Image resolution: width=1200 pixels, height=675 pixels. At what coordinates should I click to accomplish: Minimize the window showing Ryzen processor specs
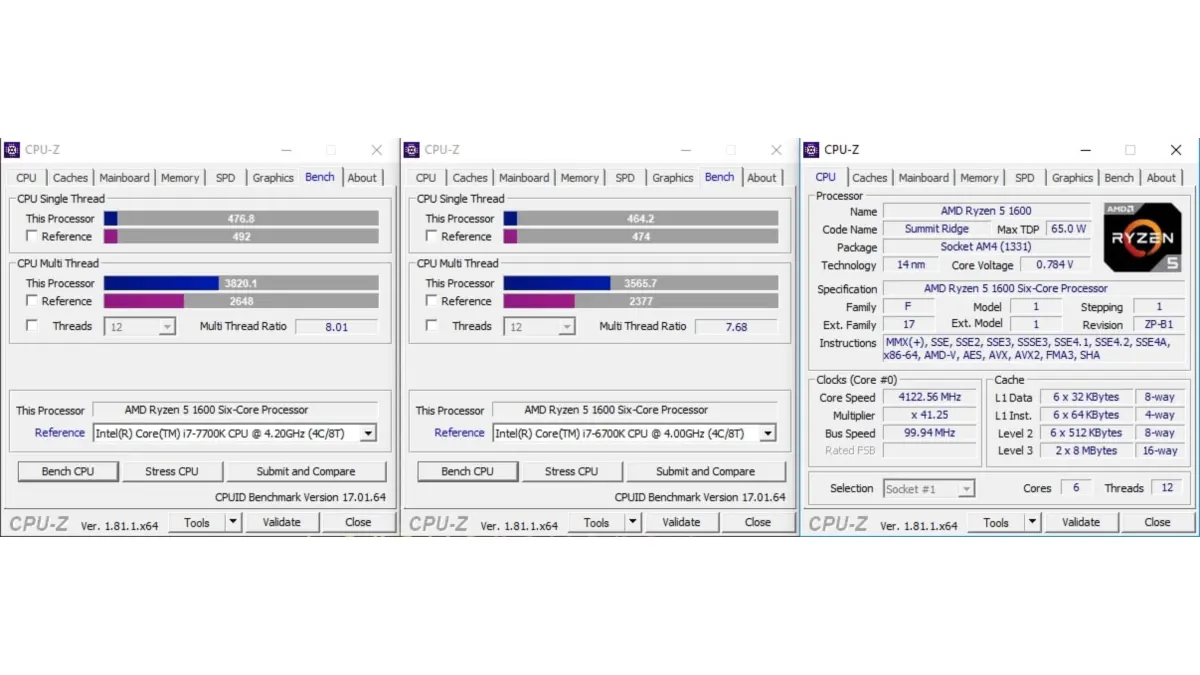[1084, 150]
